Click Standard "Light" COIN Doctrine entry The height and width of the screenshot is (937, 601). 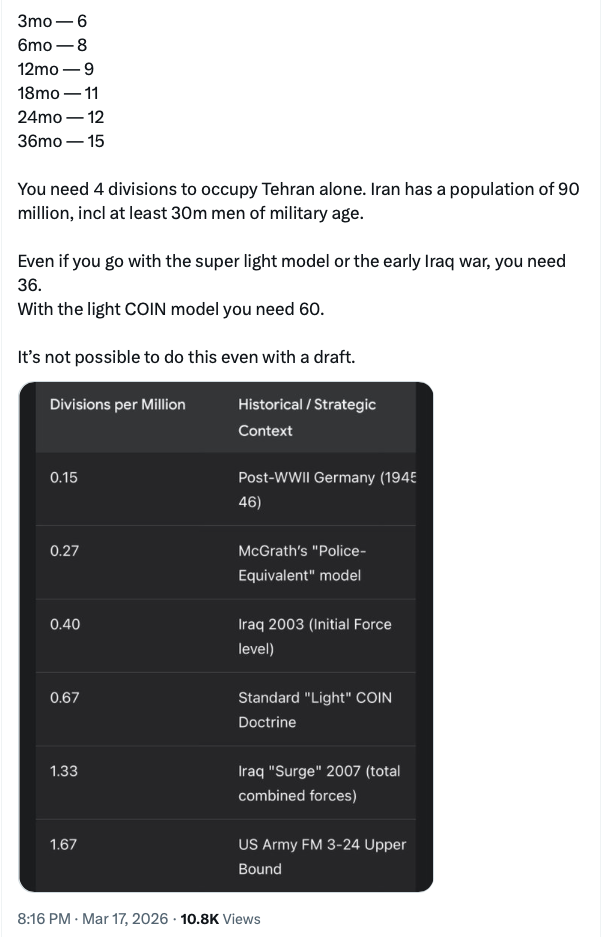coord(315,709)
